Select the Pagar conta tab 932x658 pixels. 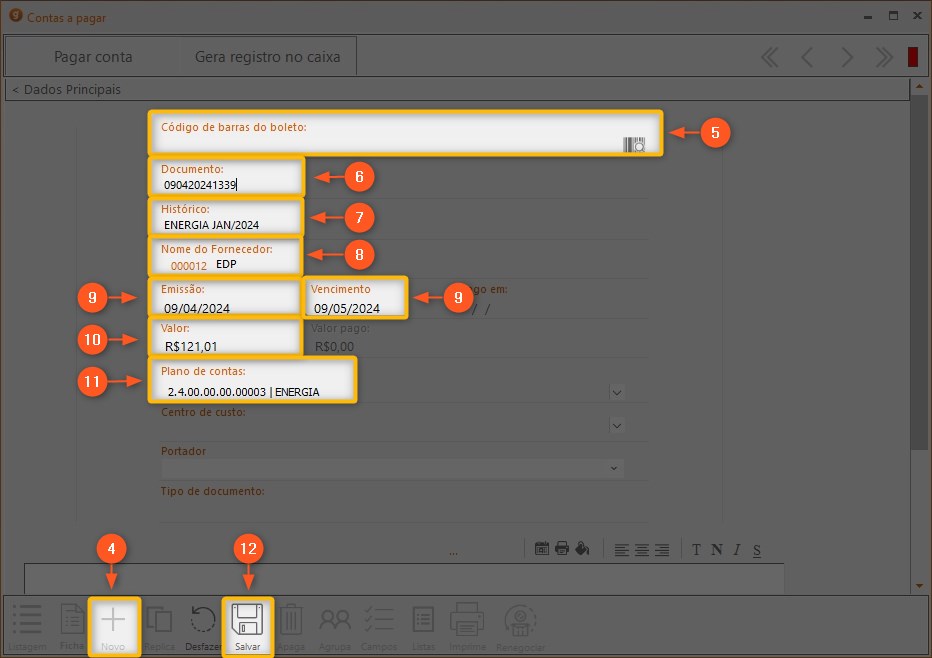point(93,57)
